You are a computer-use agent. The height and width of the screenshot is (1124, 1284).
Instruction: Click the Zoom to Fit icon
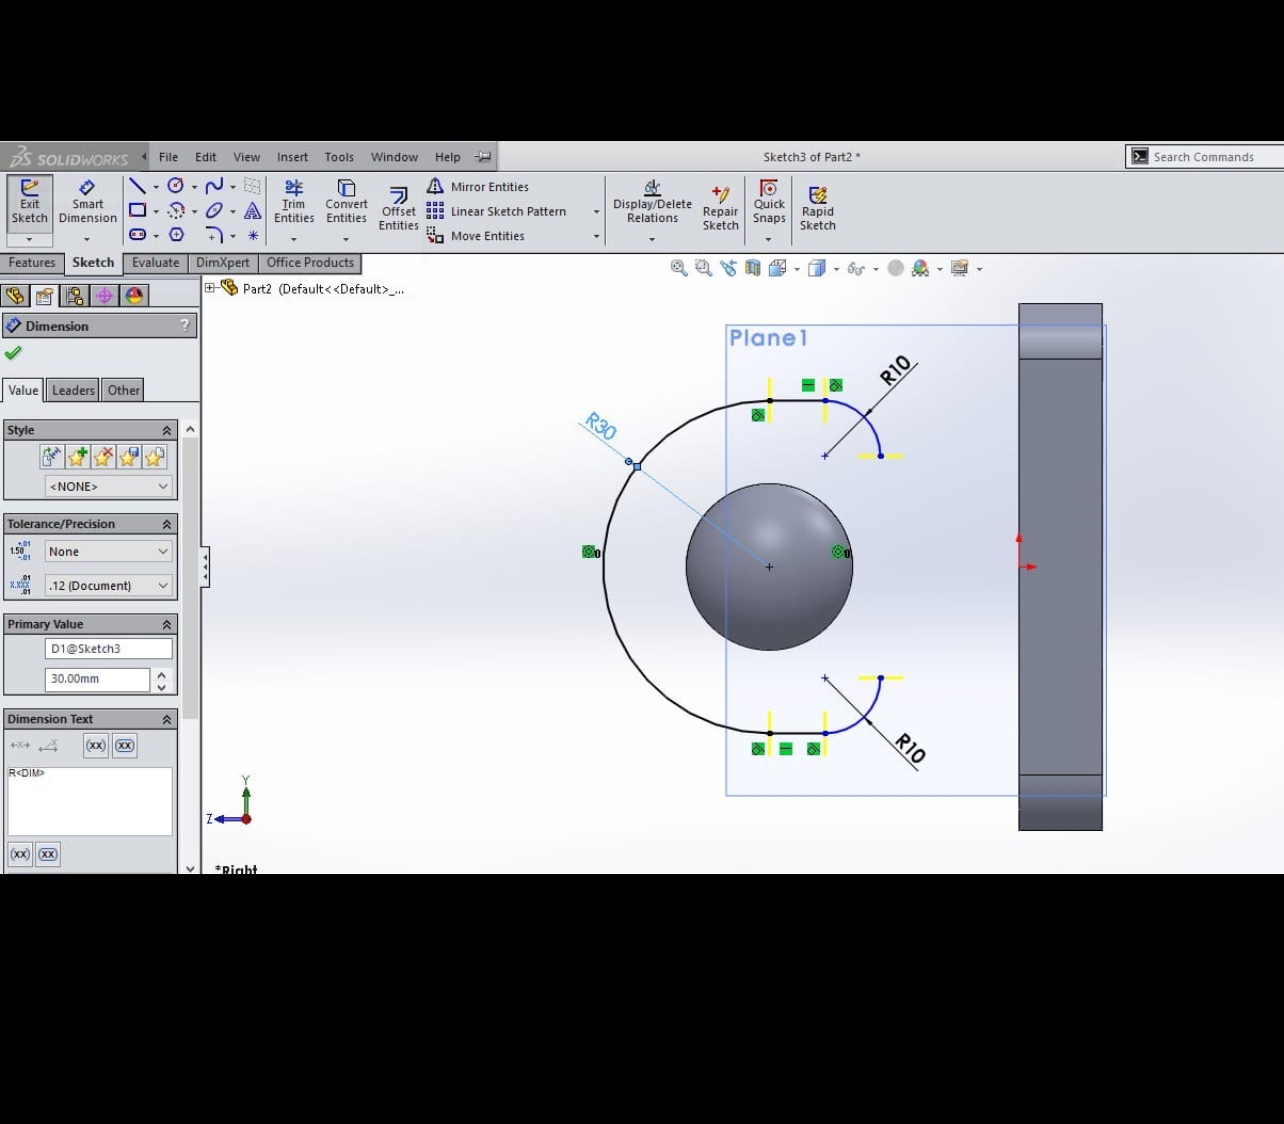click(x=678, y=268)
